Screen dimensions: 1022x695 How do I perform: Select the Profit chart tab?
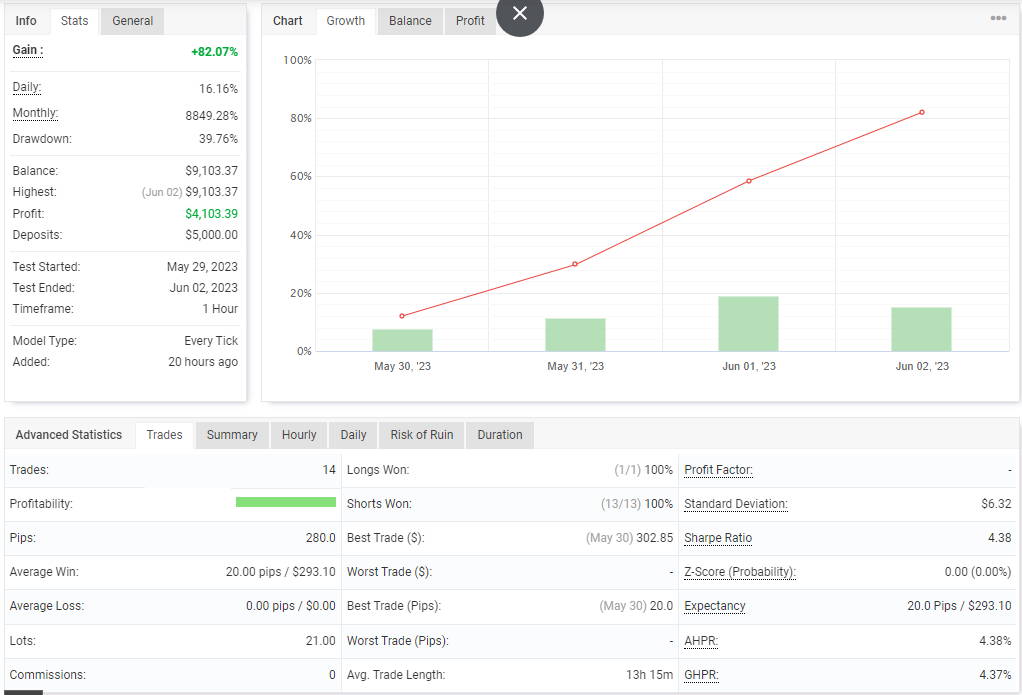click(x=470, y=21)
